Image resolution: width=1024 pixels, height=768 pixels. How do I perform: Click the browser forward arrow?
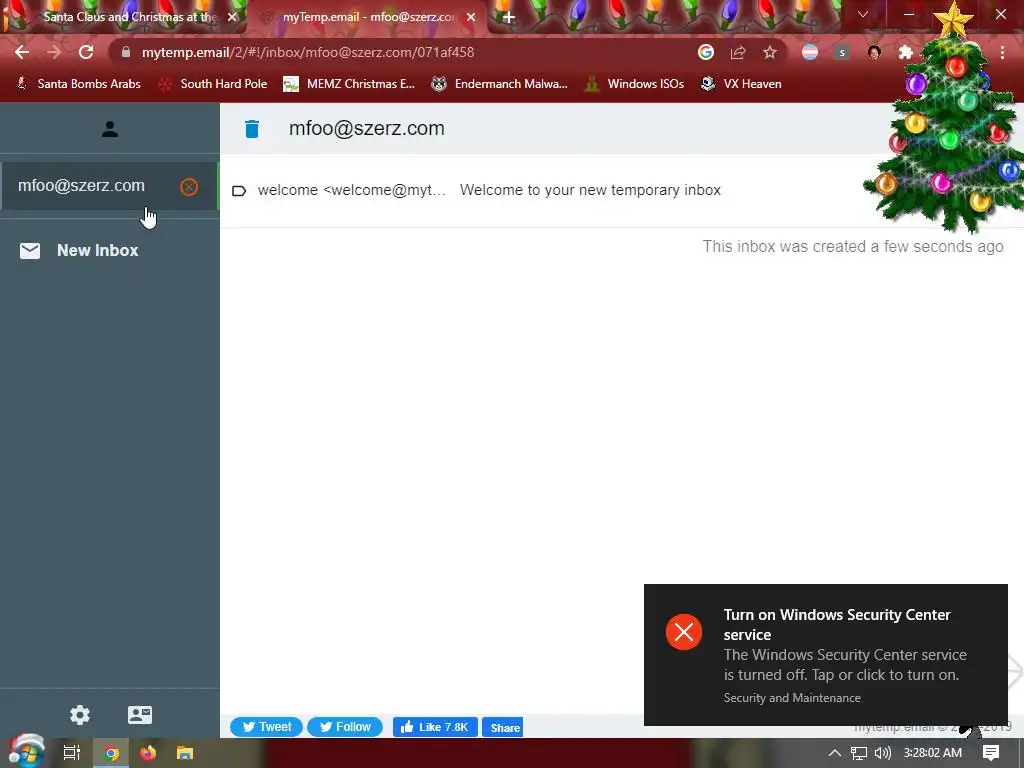(54, 52)
